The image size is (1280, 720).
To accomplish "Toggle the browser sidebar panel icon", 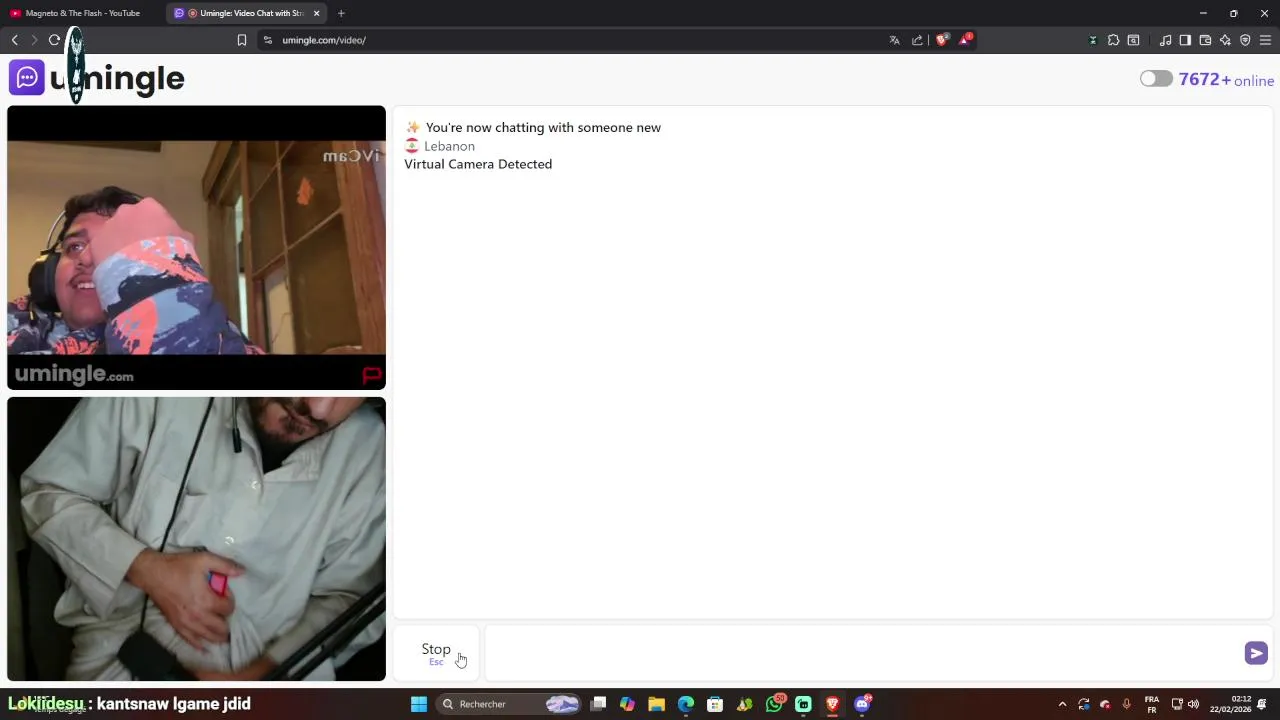I will [1185, 40].
